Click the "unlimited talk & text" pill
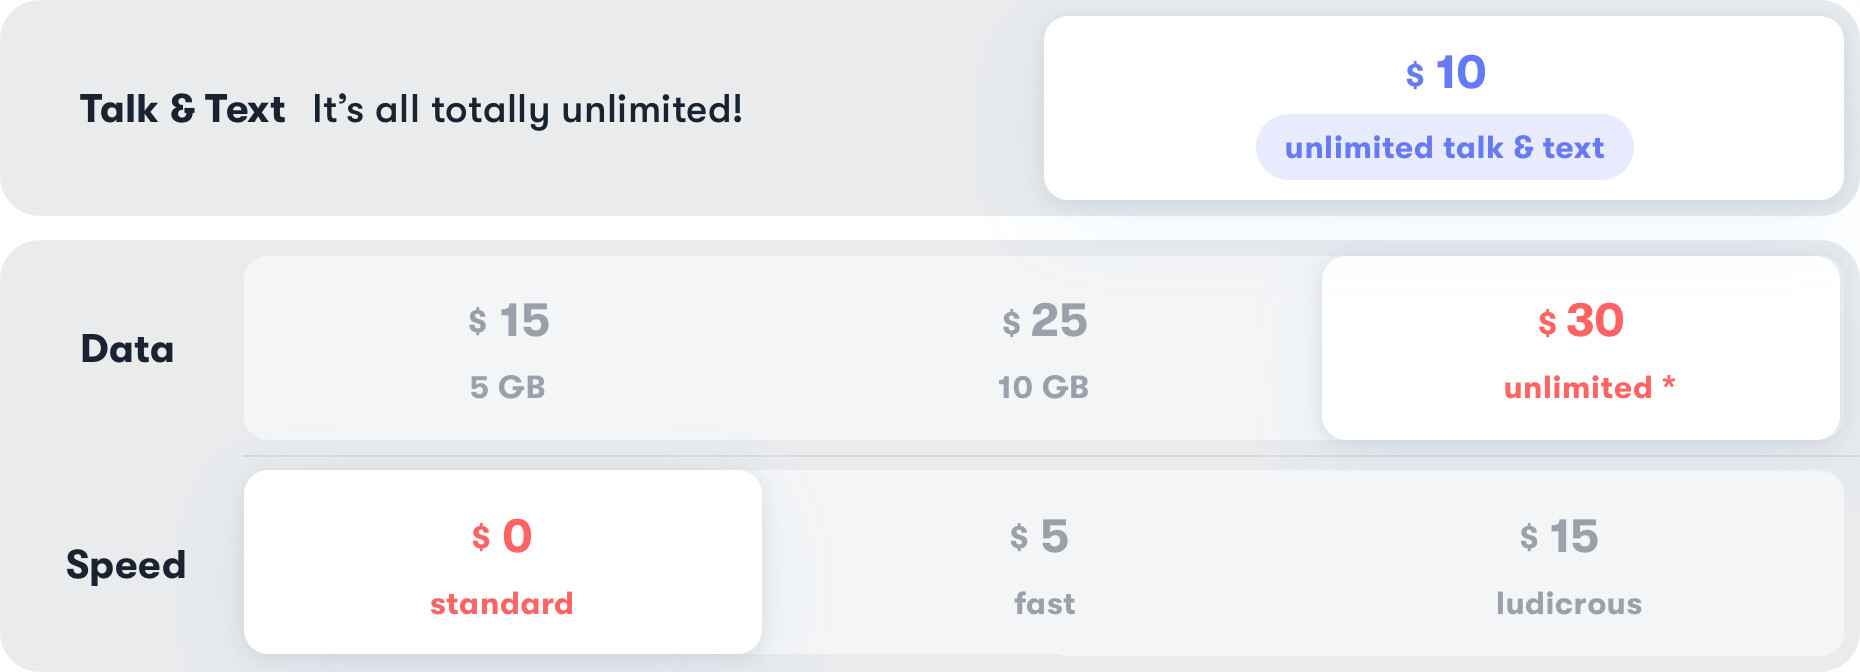This screenshot has height=672, width=1860. click(1444, 148)
